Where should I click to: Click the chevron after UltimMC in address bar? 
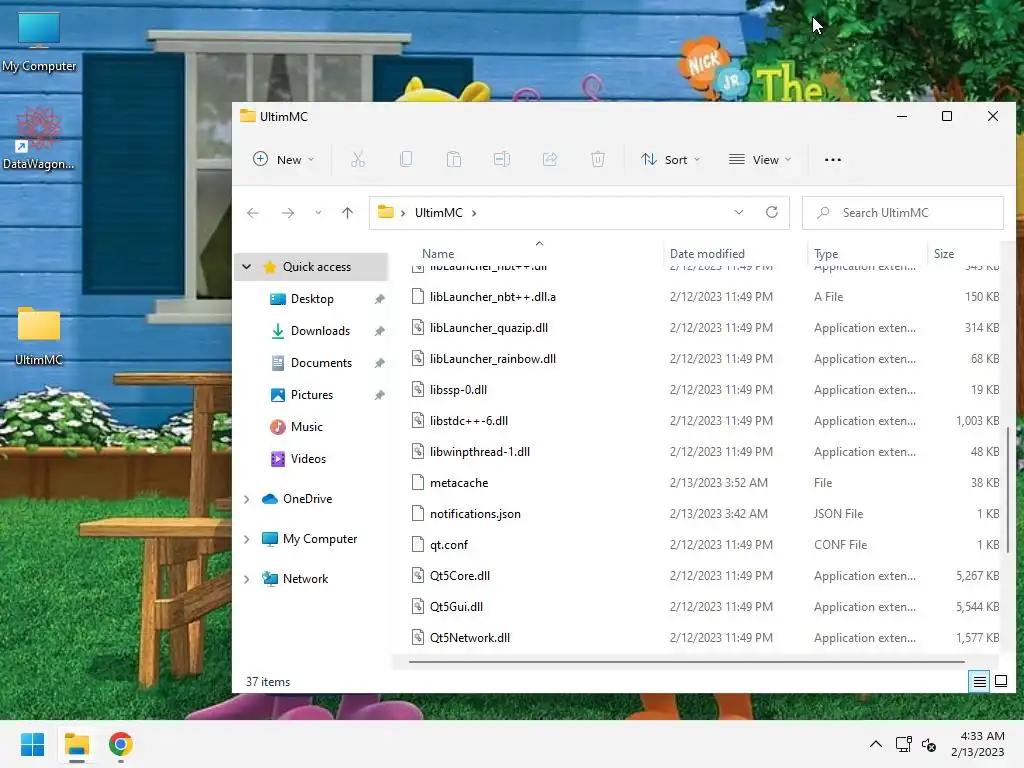(474, 213)
